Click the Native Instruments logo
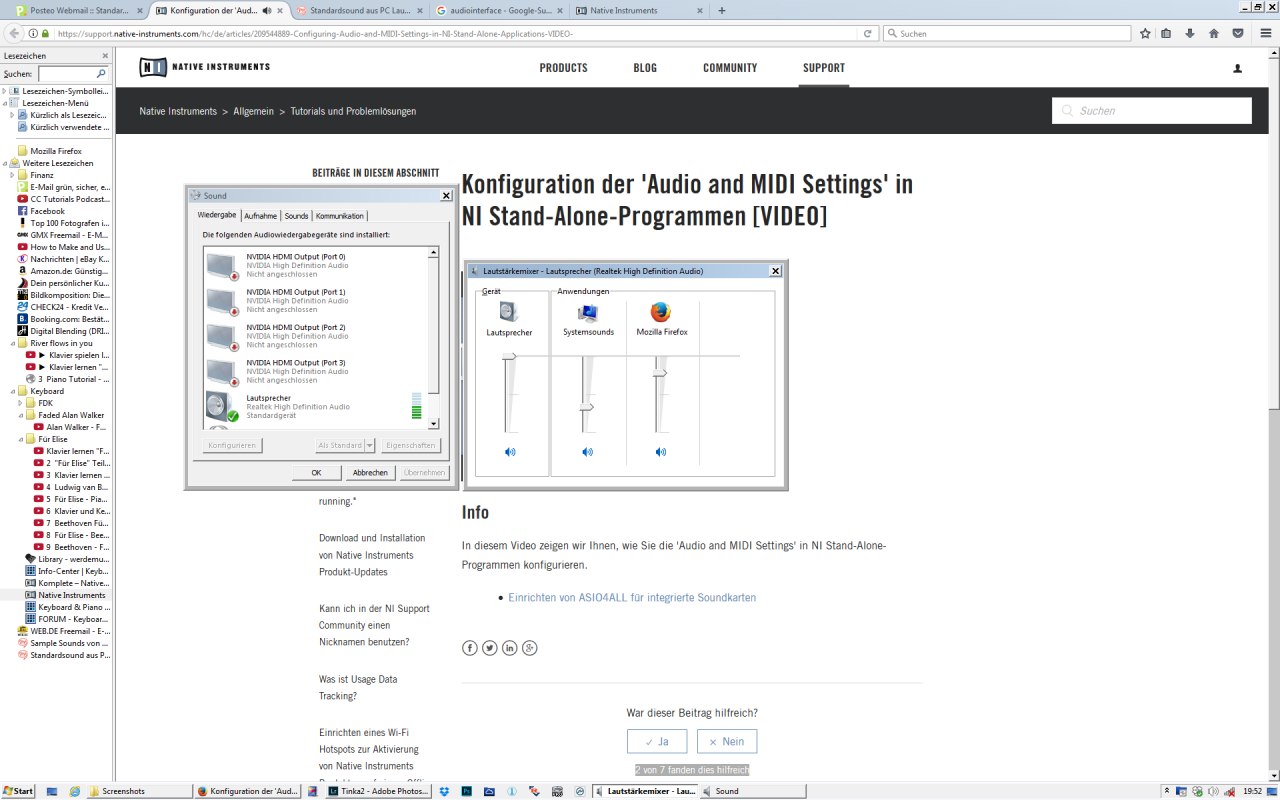1280x800 pixels. [x=204, y=67]
